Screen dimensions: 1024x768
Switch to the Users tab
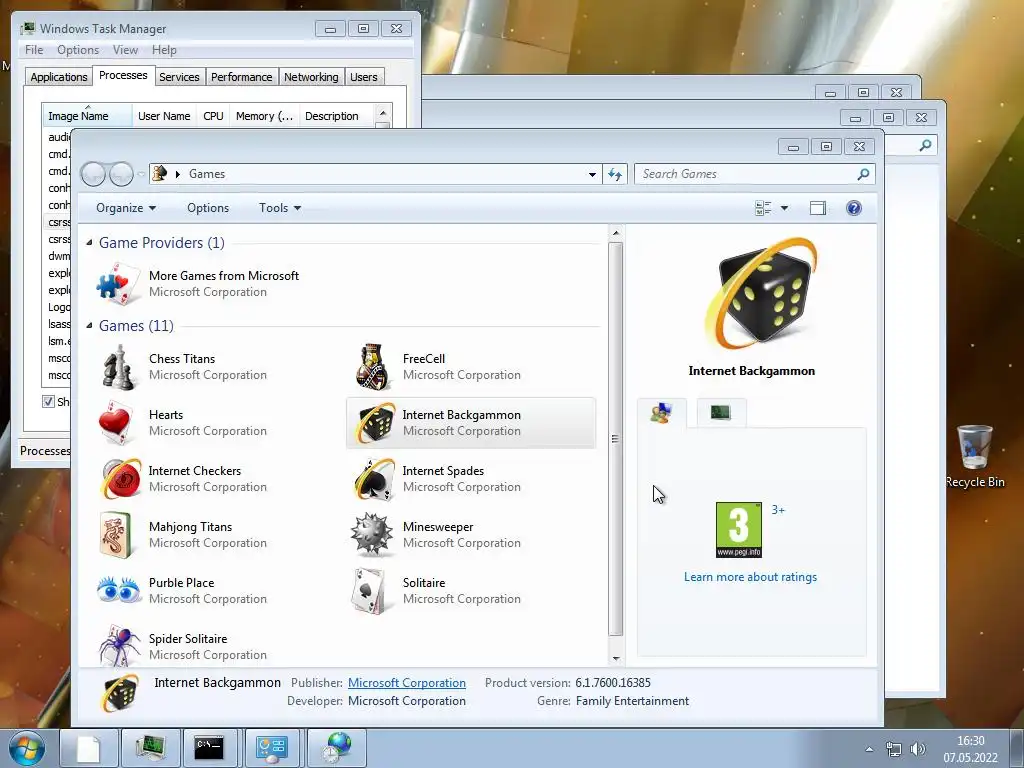(x=364, y=77)
